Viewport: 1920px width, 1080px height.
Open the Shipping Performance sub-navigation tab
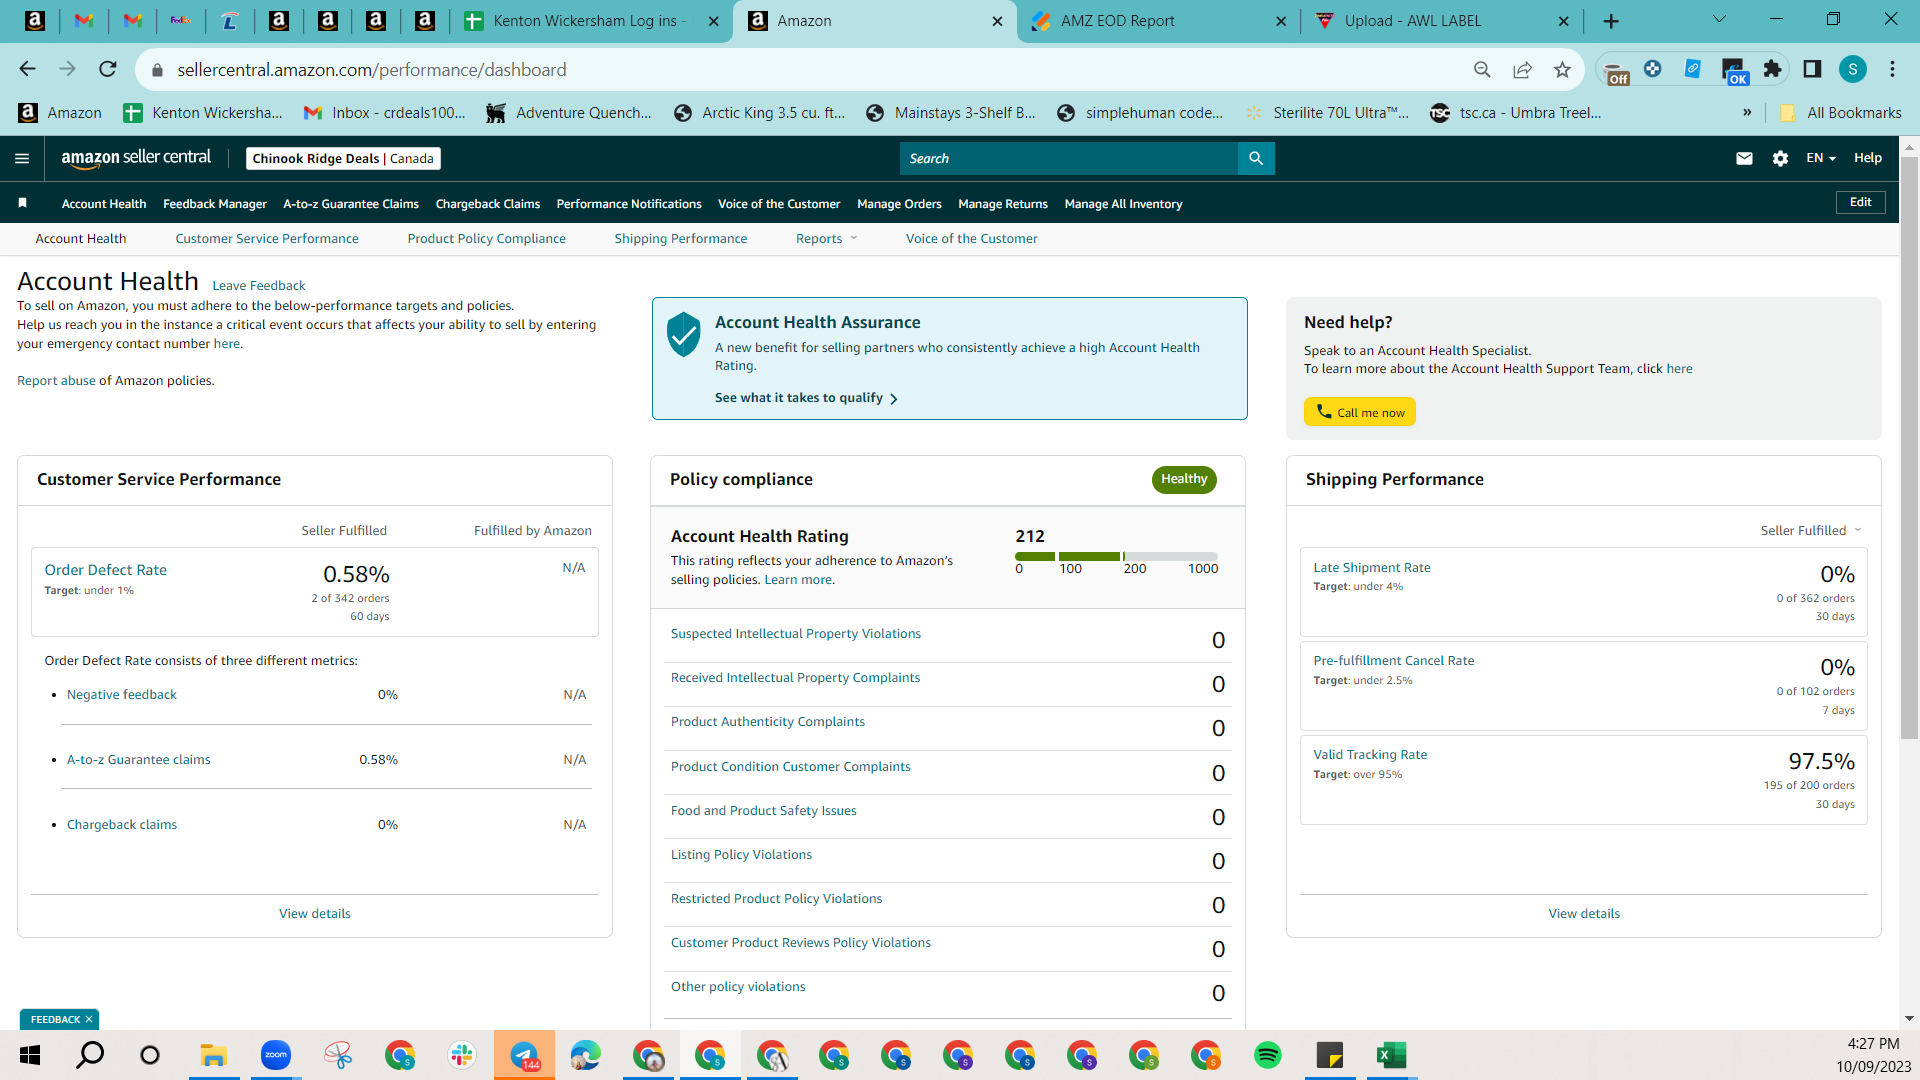(x=681, y=239)
